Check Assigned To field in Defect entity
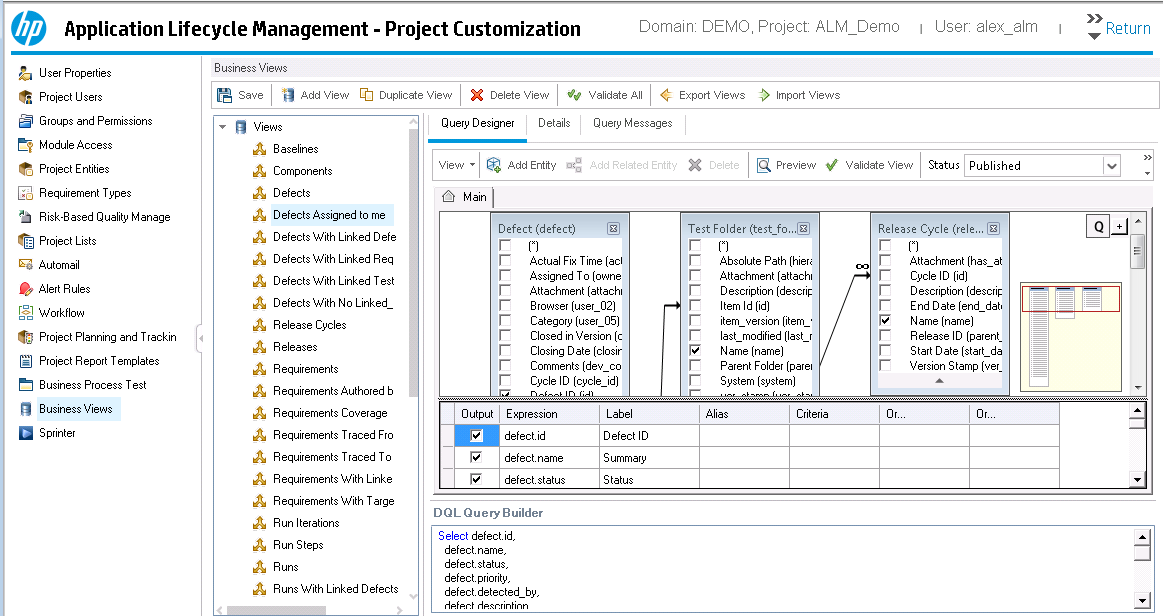This screenshot has width=1163, height=616. pos(505,276)
